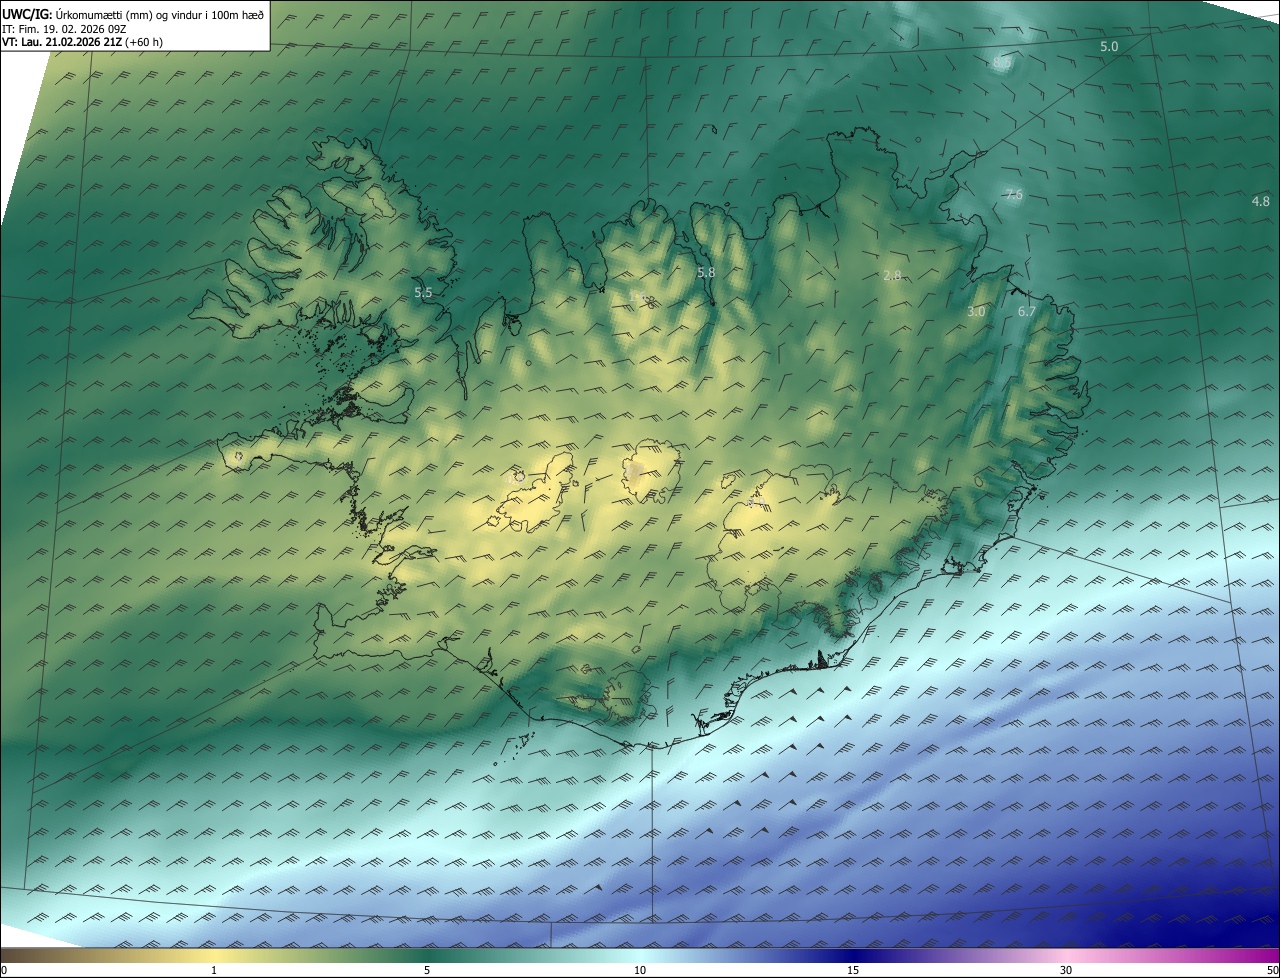Screen dimensions: 1280x978
Task: Click the color scale tick label 0
Action: point(3,970)
